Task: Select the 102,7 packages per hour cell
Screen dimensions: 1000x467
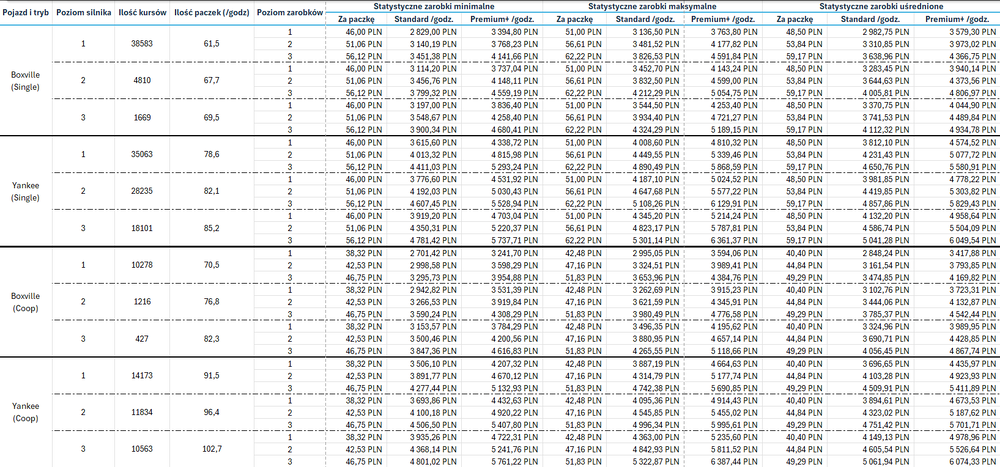Action: tap(211, 449)
